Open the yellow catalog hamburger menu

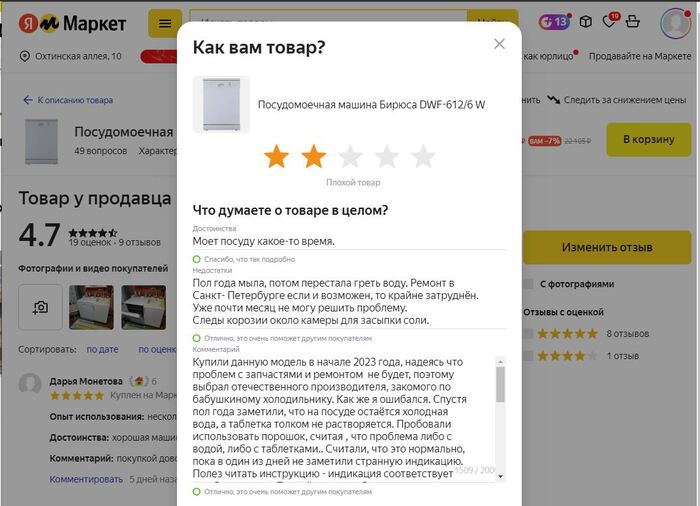click(165, 23)
